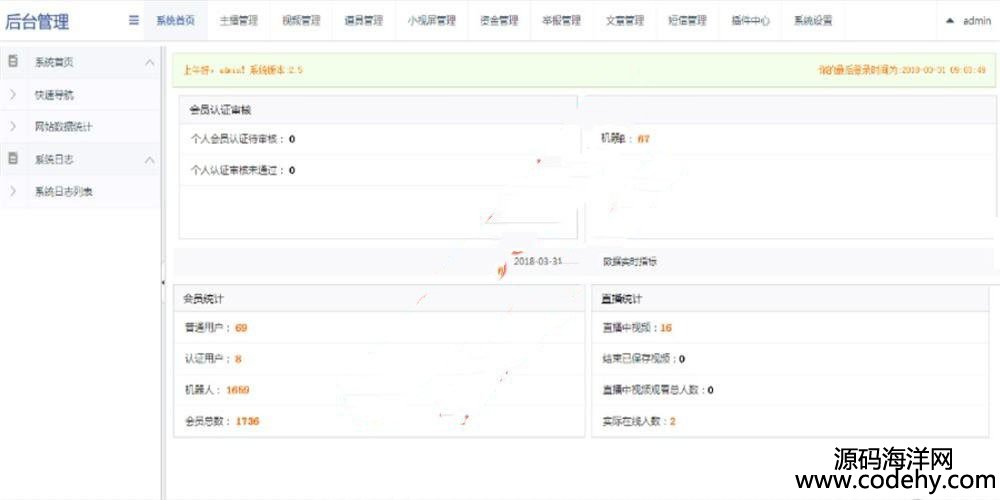Click the 2018-03-31 date label

pos(538,261)
